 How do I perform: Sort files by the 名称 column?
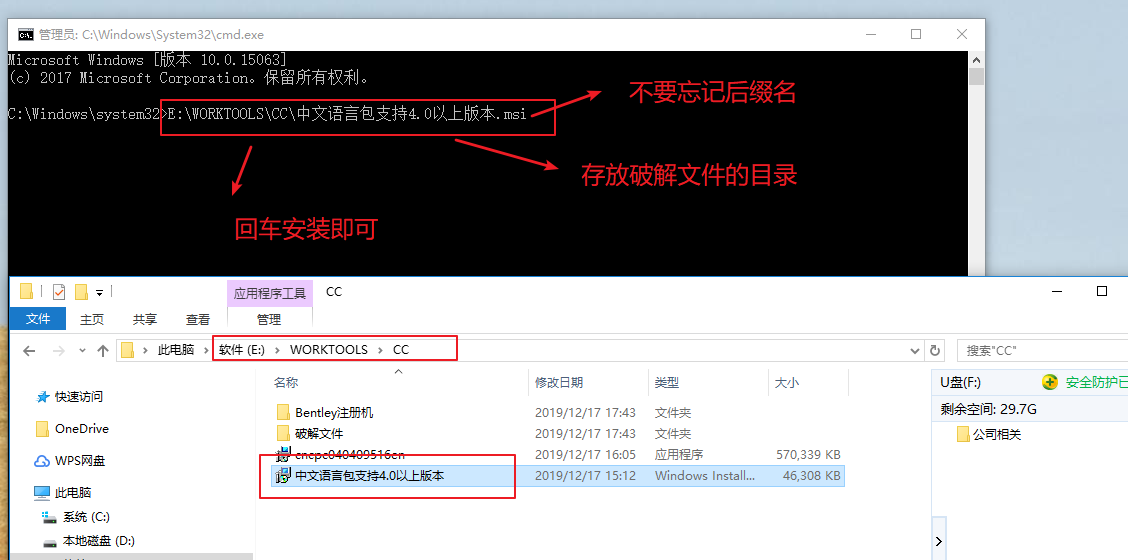tap(286, 383)
